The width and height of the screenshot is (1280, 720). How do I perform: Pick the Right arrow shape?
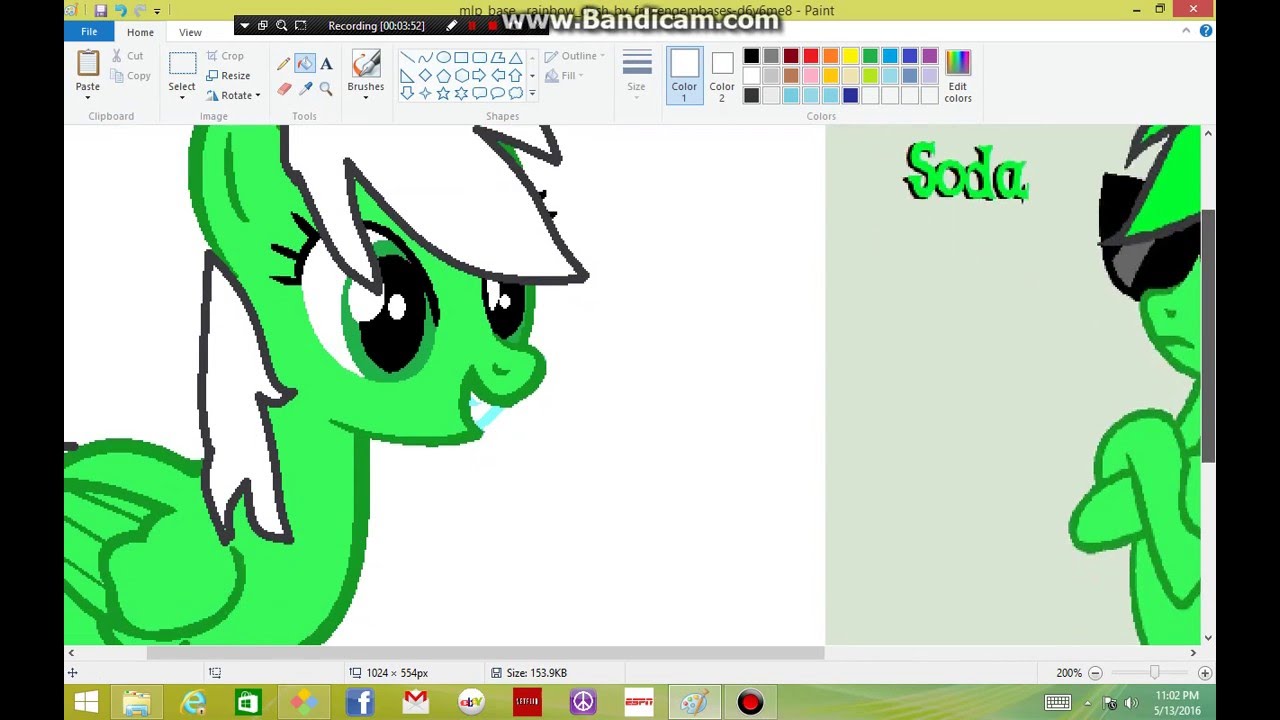(479, 76)
